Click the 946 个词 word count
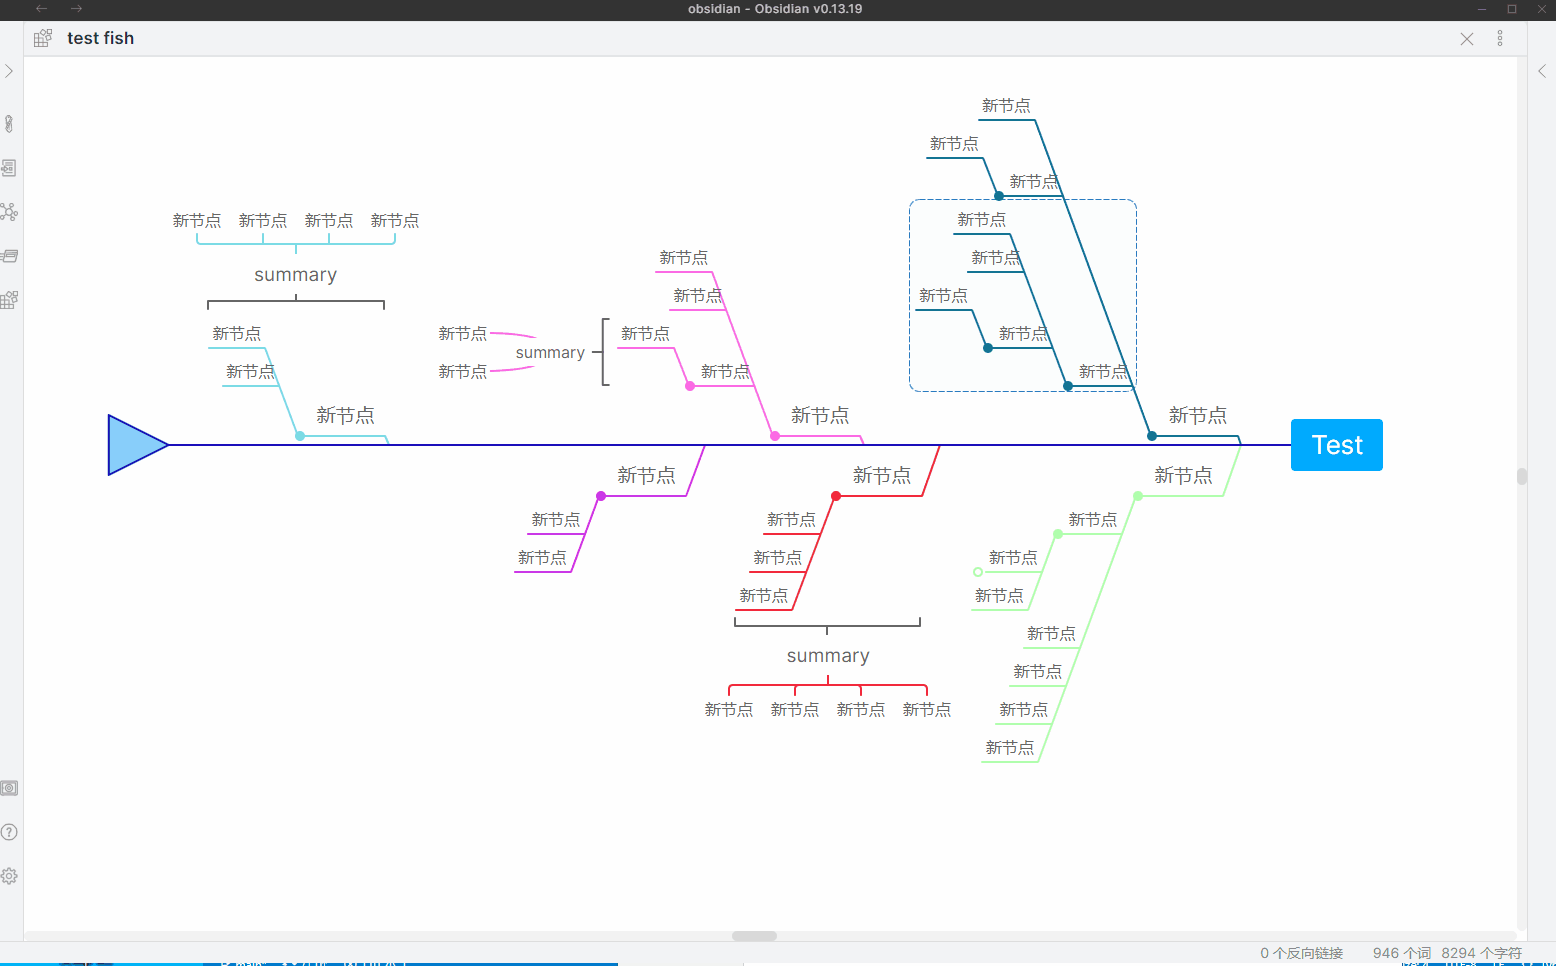This screenshot has width=1556, height=966. point(1402,953)
